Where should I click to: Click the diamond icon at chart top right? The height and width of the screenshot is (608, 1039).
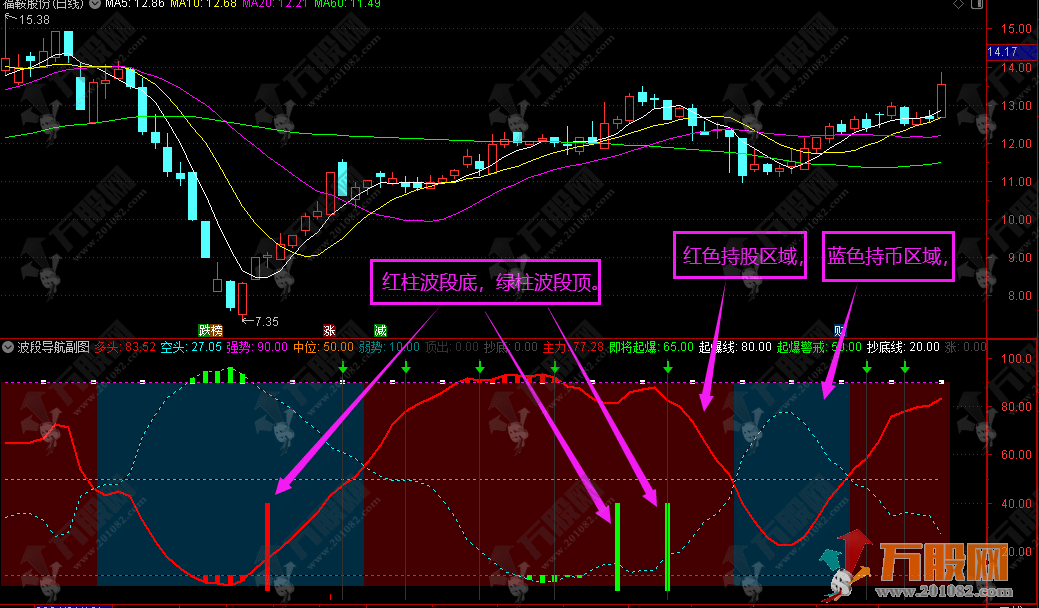tap(958, 4)
